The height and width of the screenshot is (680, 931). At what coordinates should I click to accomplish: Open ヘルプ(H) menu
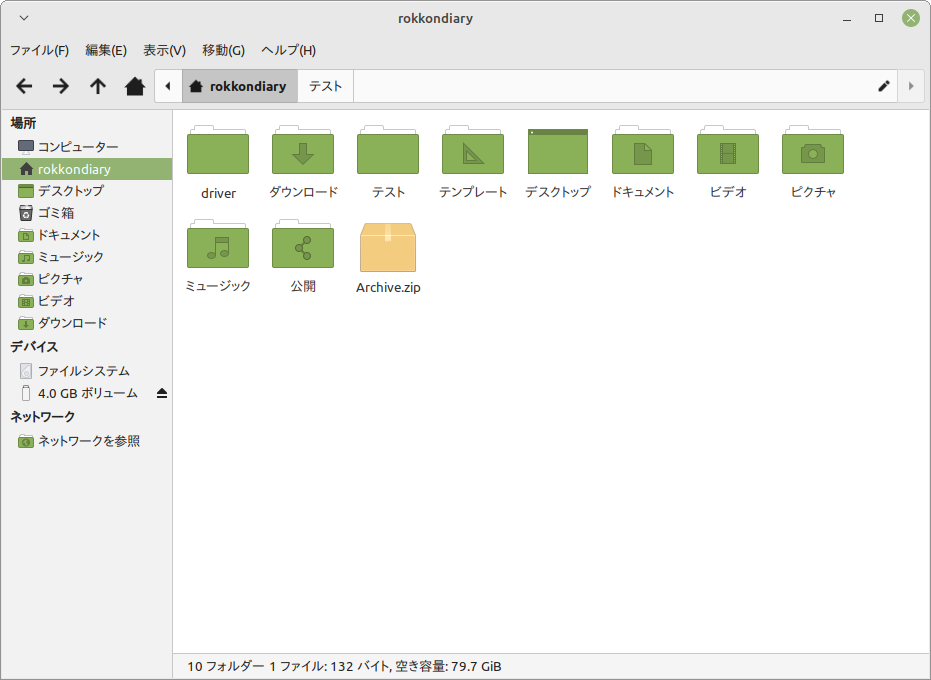click(x=289, y=50)
